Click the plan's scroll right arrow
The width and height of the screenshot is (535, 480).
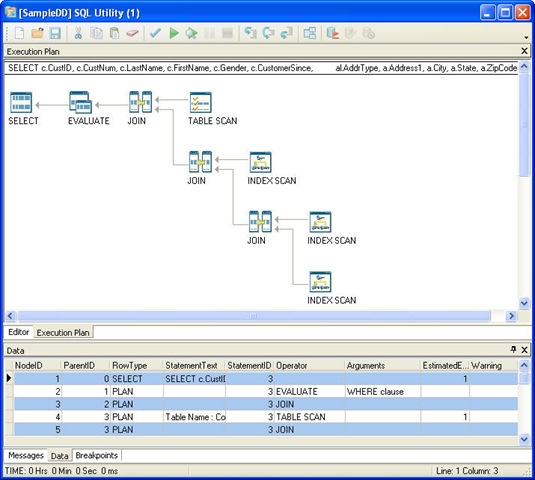511,316
